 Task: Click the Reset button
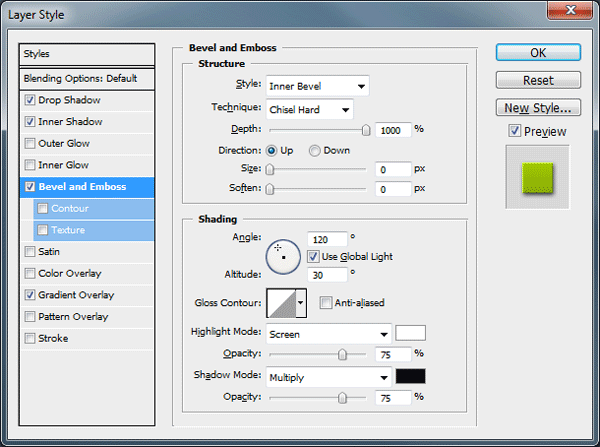click(538, 80)
